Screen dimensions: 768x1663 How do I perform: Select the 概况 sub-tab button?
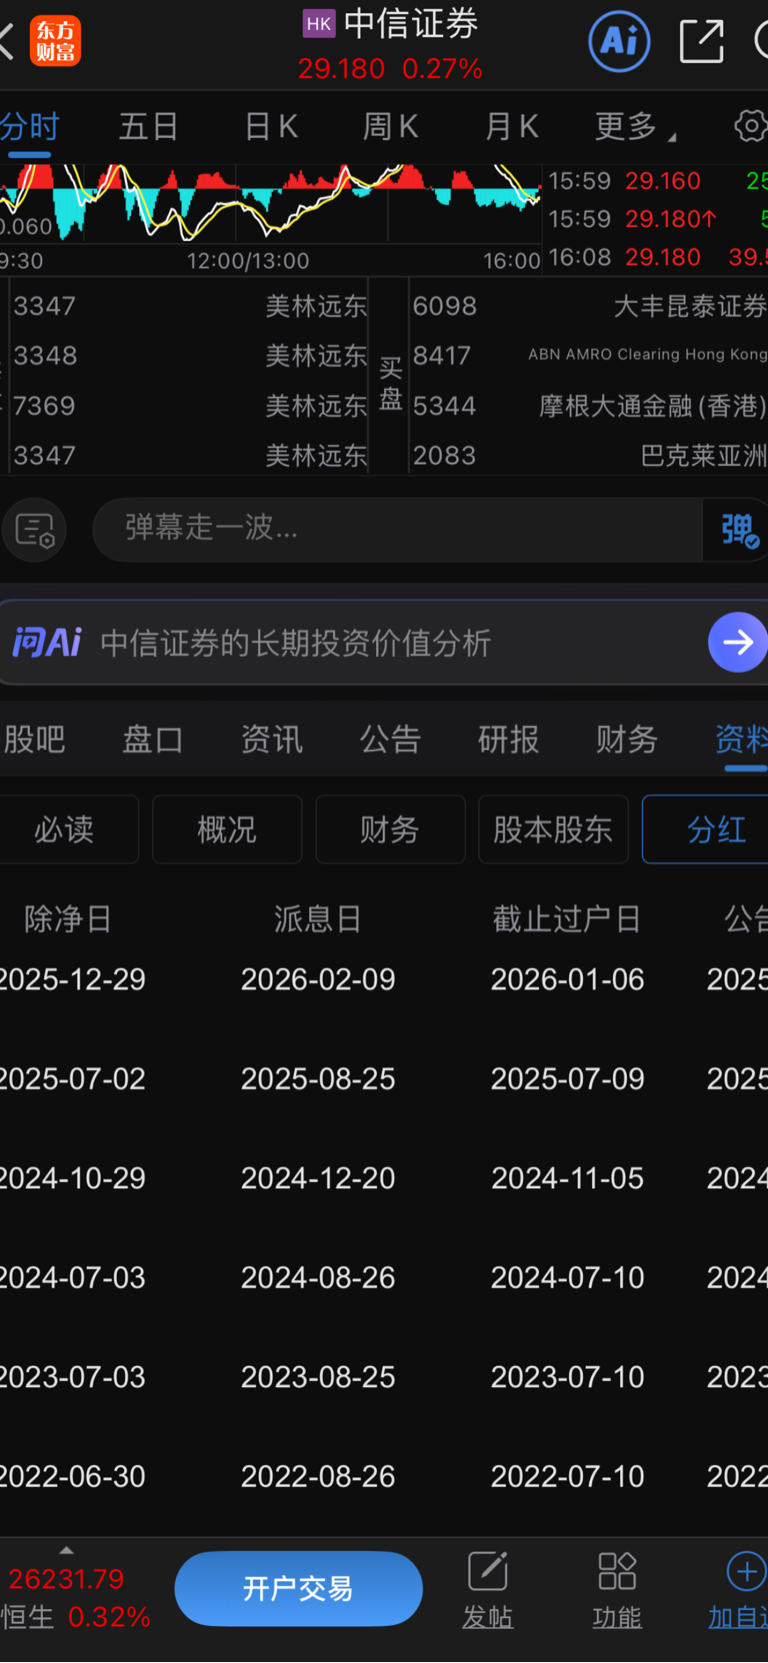[x=227, y=829]
